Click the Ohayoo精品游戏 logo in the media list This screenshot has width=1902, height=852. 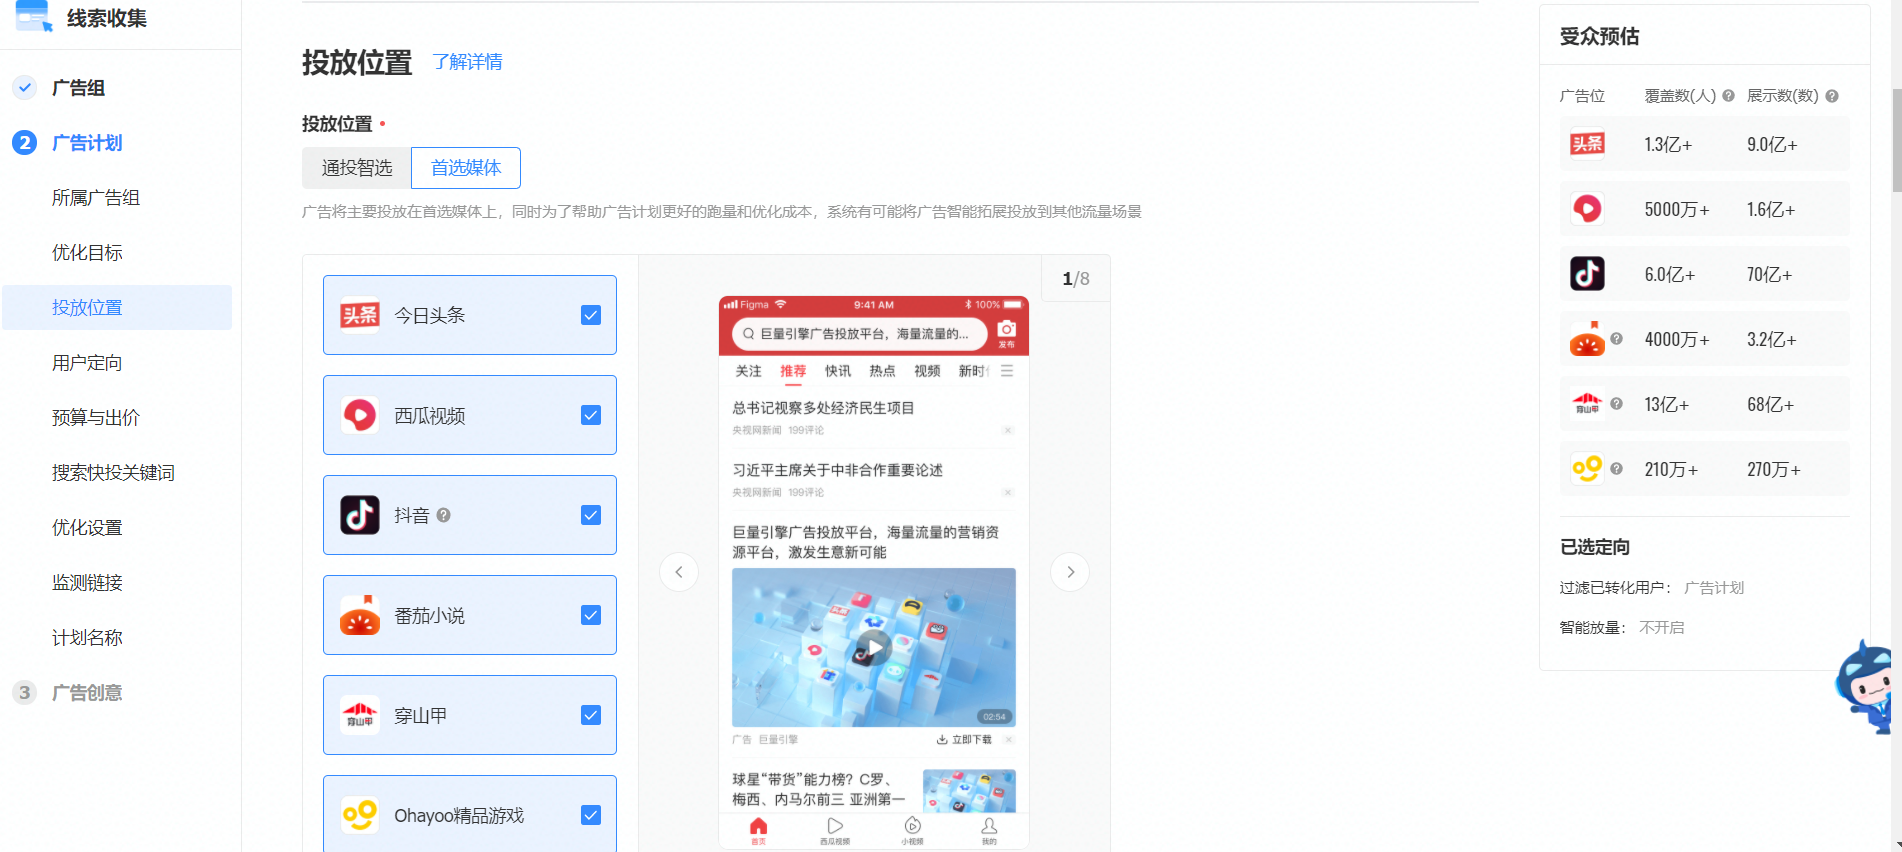(x=360, y=815)
